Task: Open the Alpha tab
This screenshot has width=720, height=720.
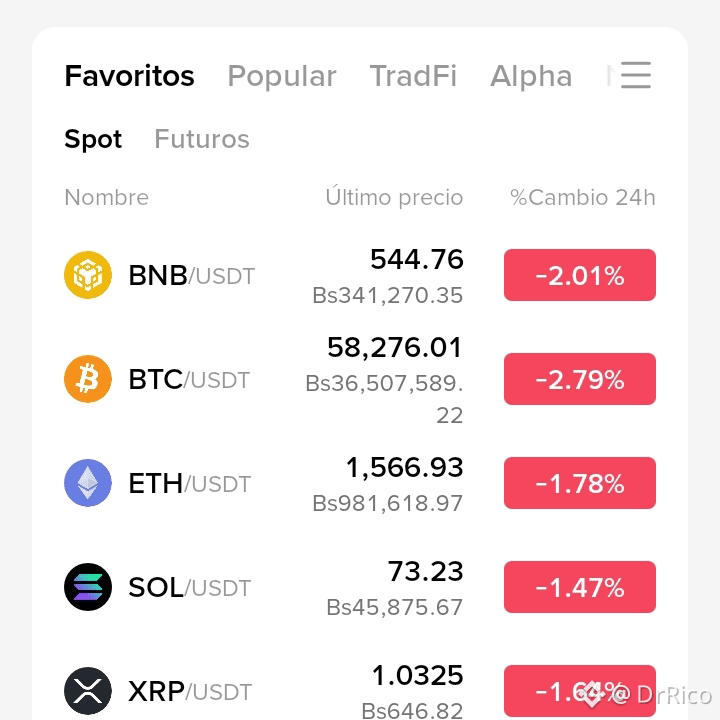Action: coord(531,76)
